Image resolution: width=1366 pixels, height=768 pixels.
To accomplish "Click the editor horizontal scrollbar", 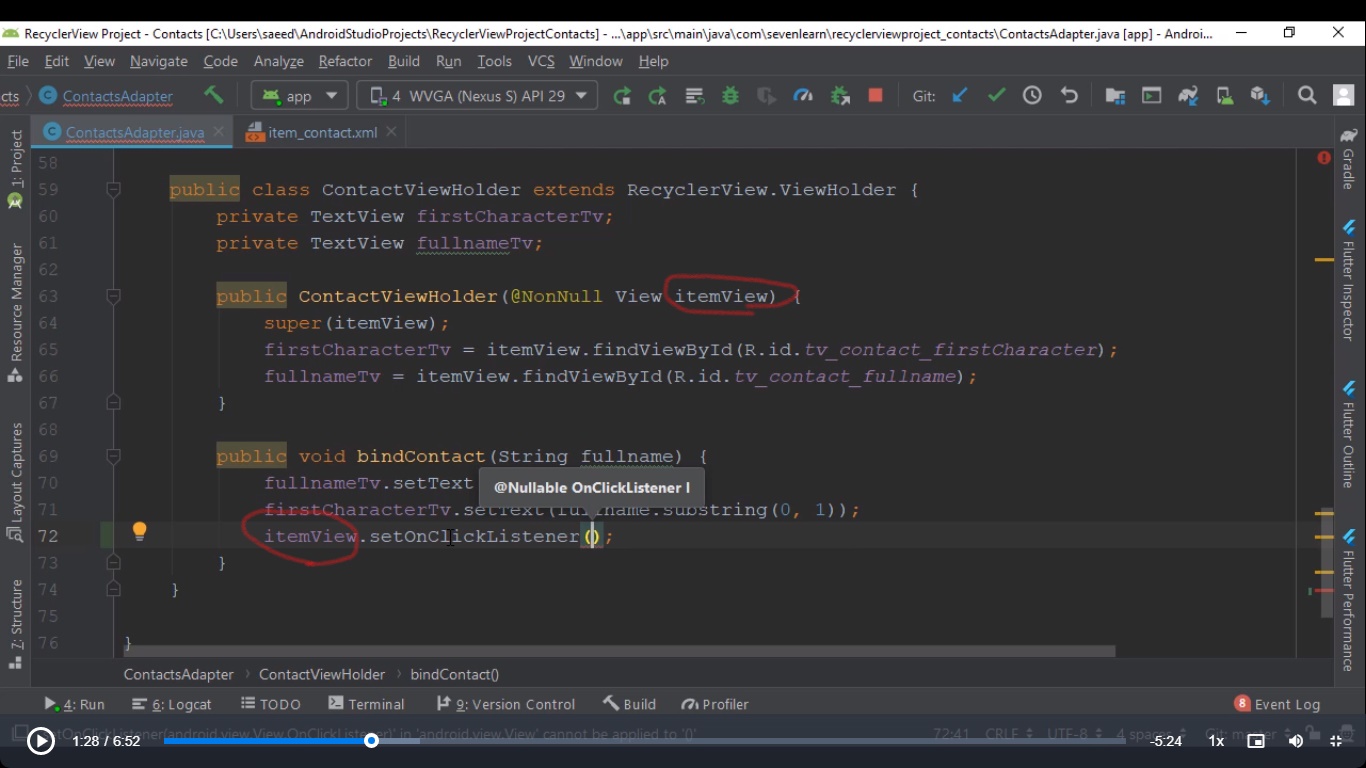I will coord(619,651).
